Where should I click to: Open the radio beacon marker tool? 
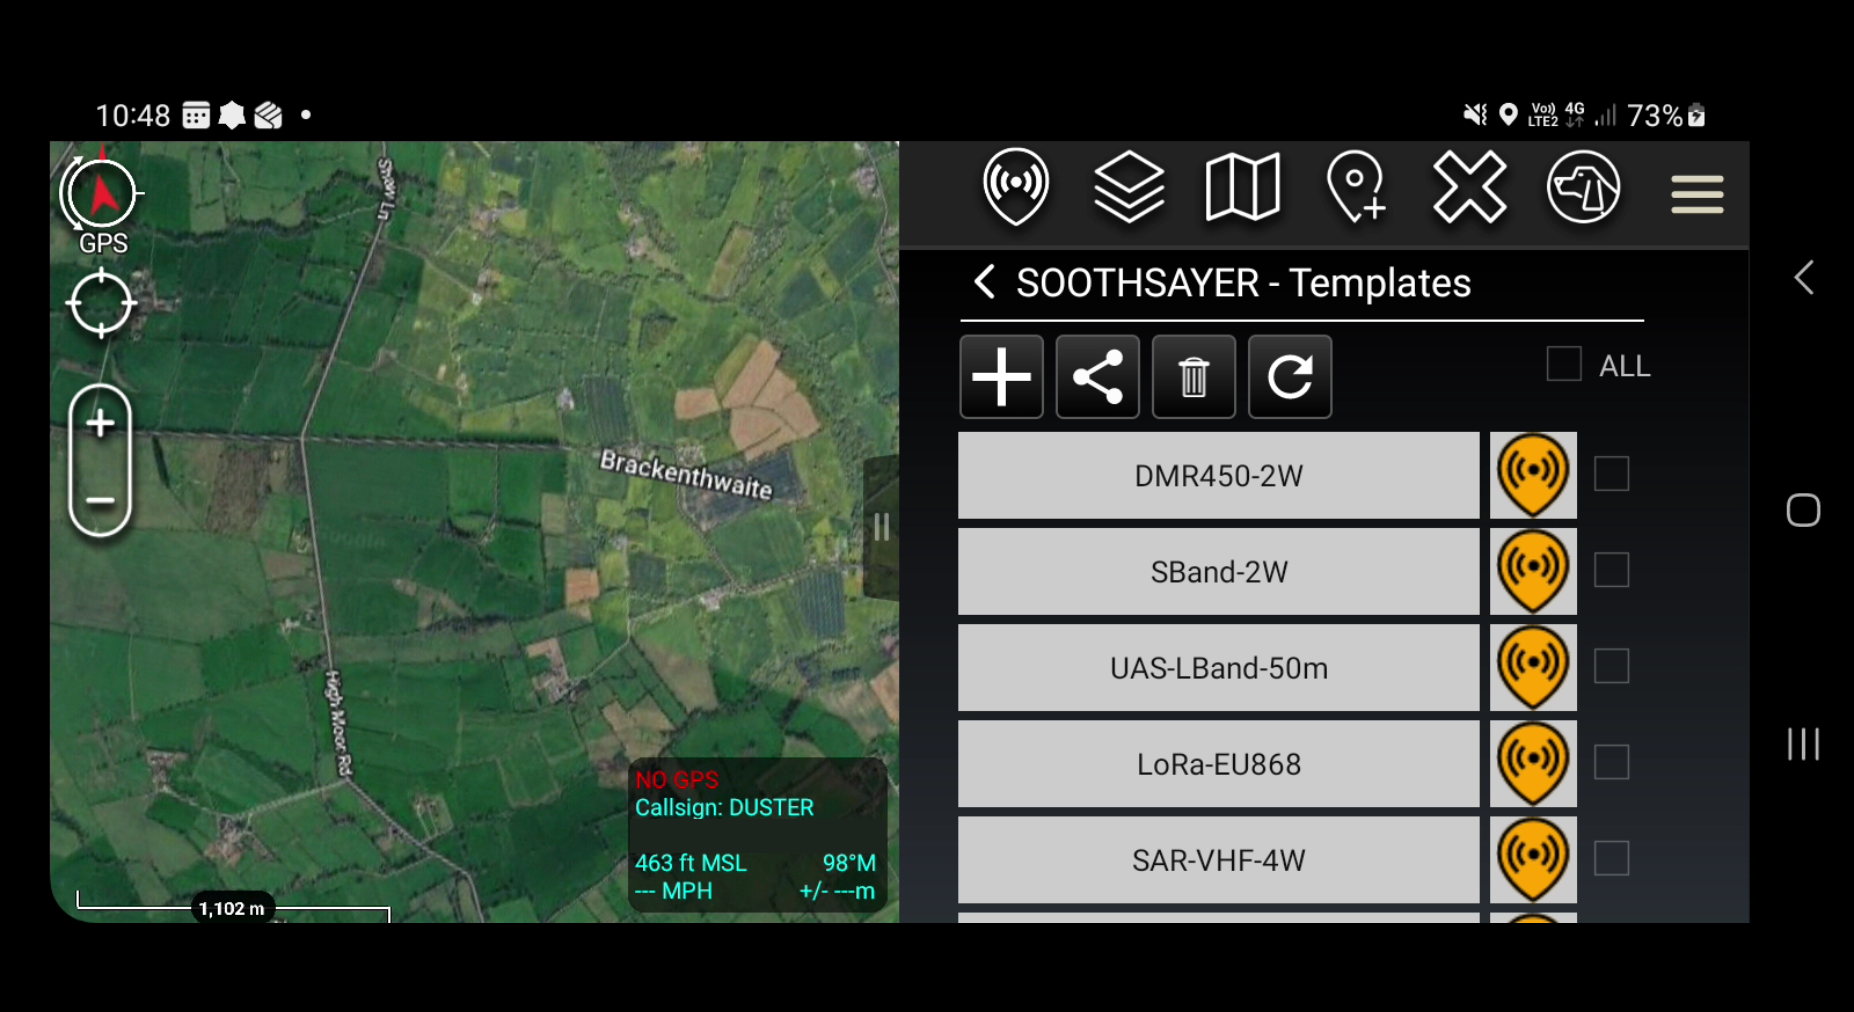click(x=1015, y=187)
